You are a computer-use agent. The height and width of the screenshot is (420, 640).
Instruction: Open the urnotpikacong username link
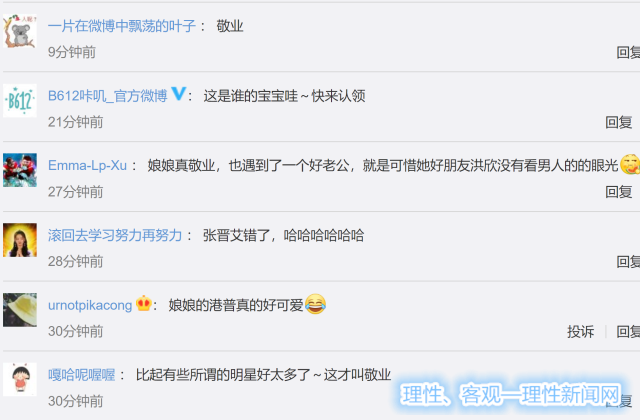click(x=90, y=305)
